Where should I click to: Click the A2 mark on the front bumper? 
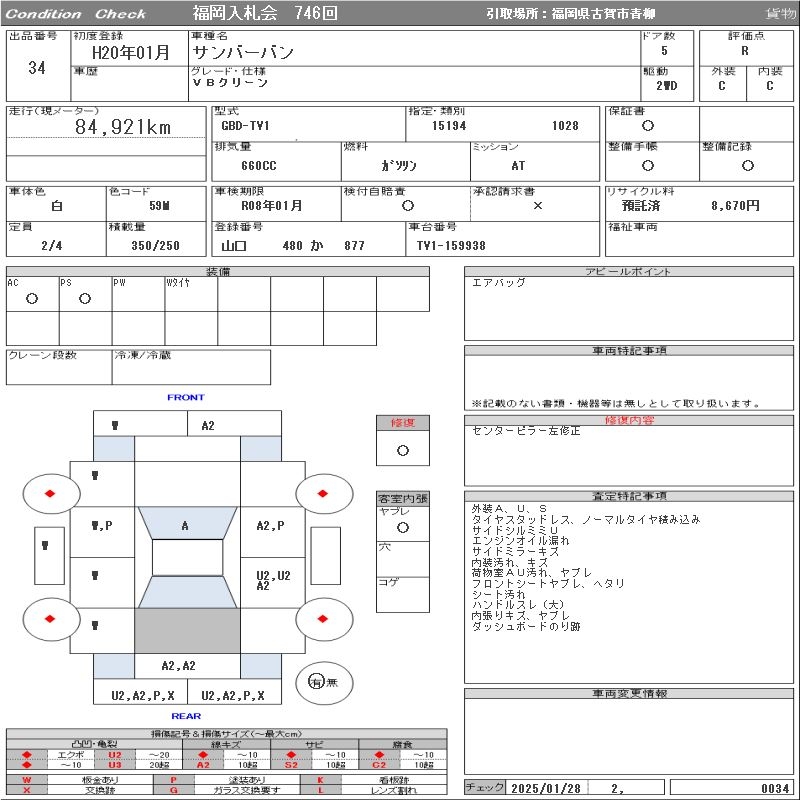point(208,426)
